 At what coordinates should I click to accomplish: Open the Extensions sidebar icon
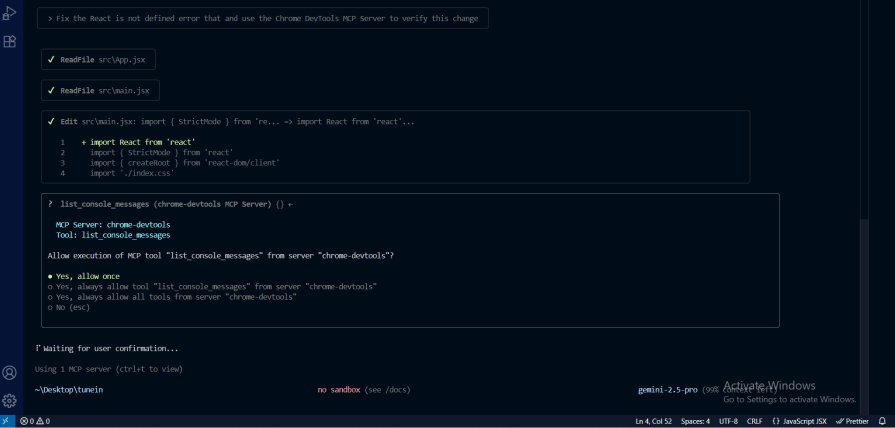(10, 42)
